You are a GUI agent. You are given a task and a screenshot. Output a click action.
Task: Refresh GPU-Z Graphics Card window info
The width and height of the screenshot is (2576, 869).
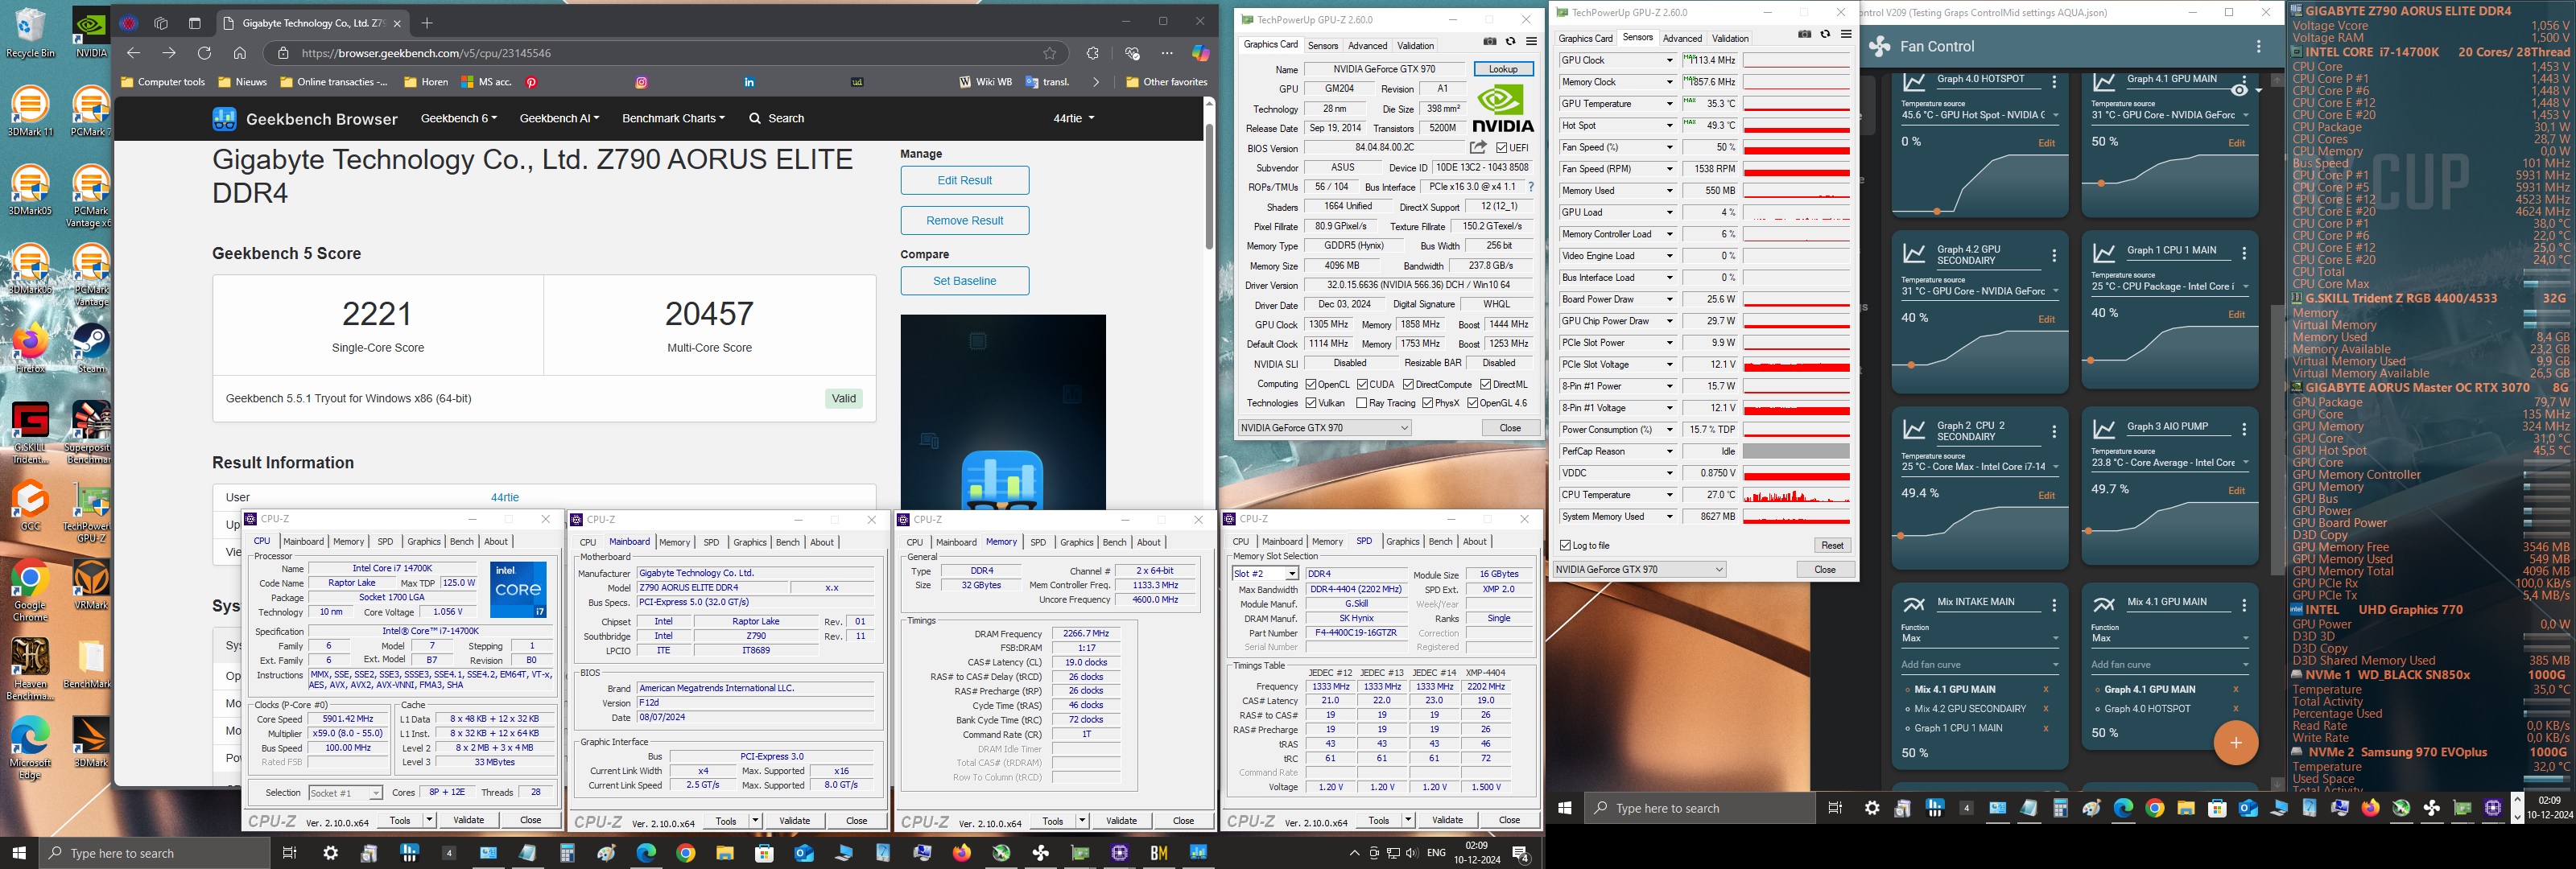[x=1510, y=41]
